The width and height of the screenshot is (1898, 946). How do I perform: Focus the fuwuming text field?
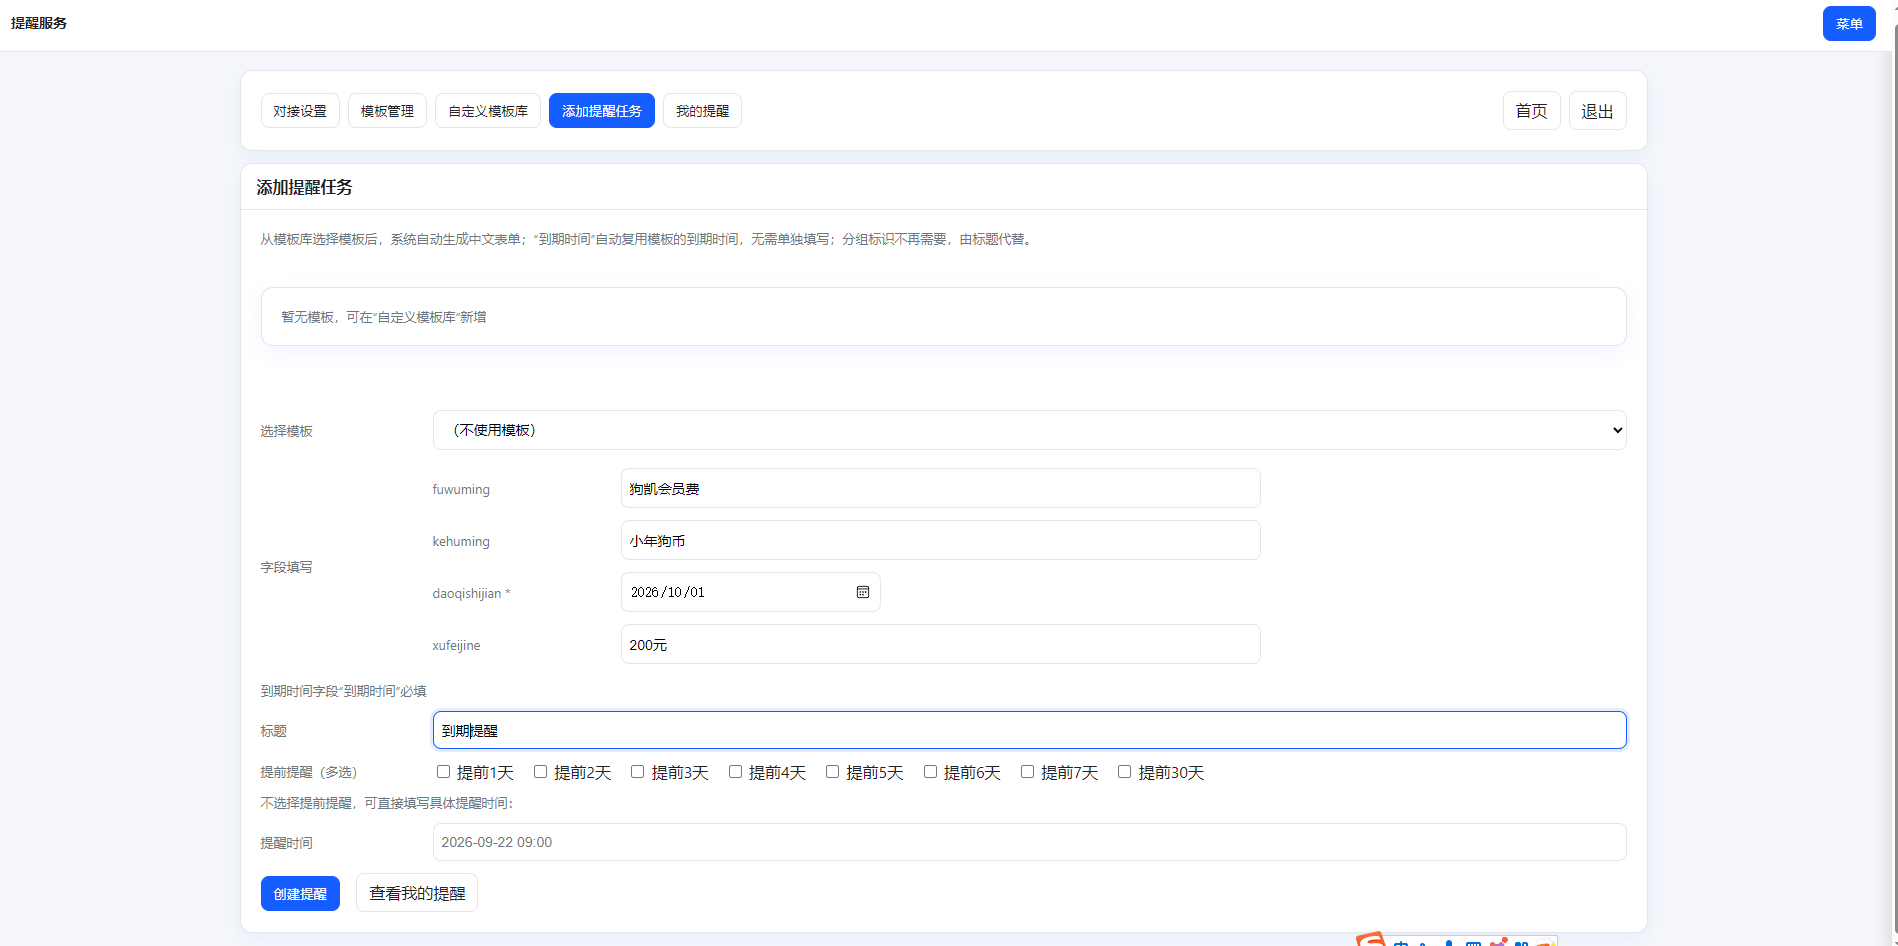tap(940, 488)
